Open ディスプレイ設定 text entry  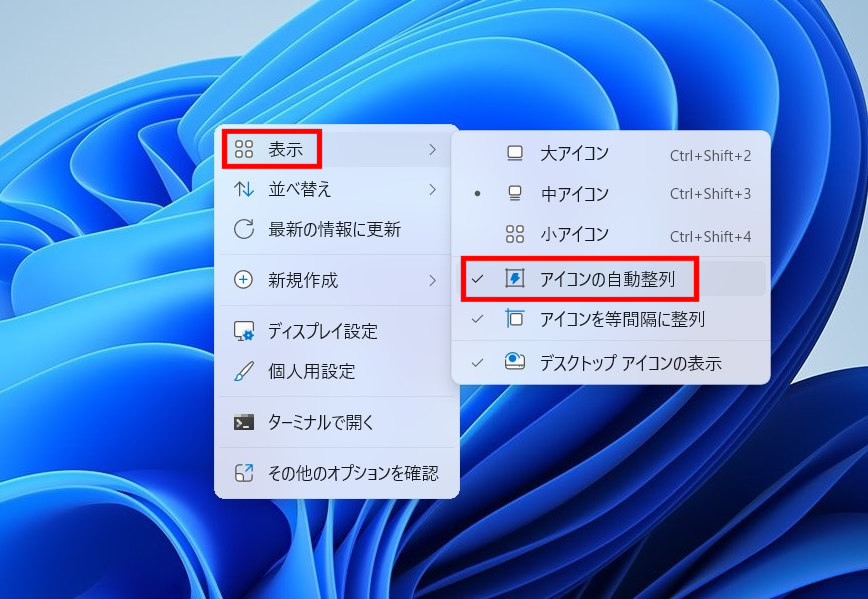tap(322, 331)
